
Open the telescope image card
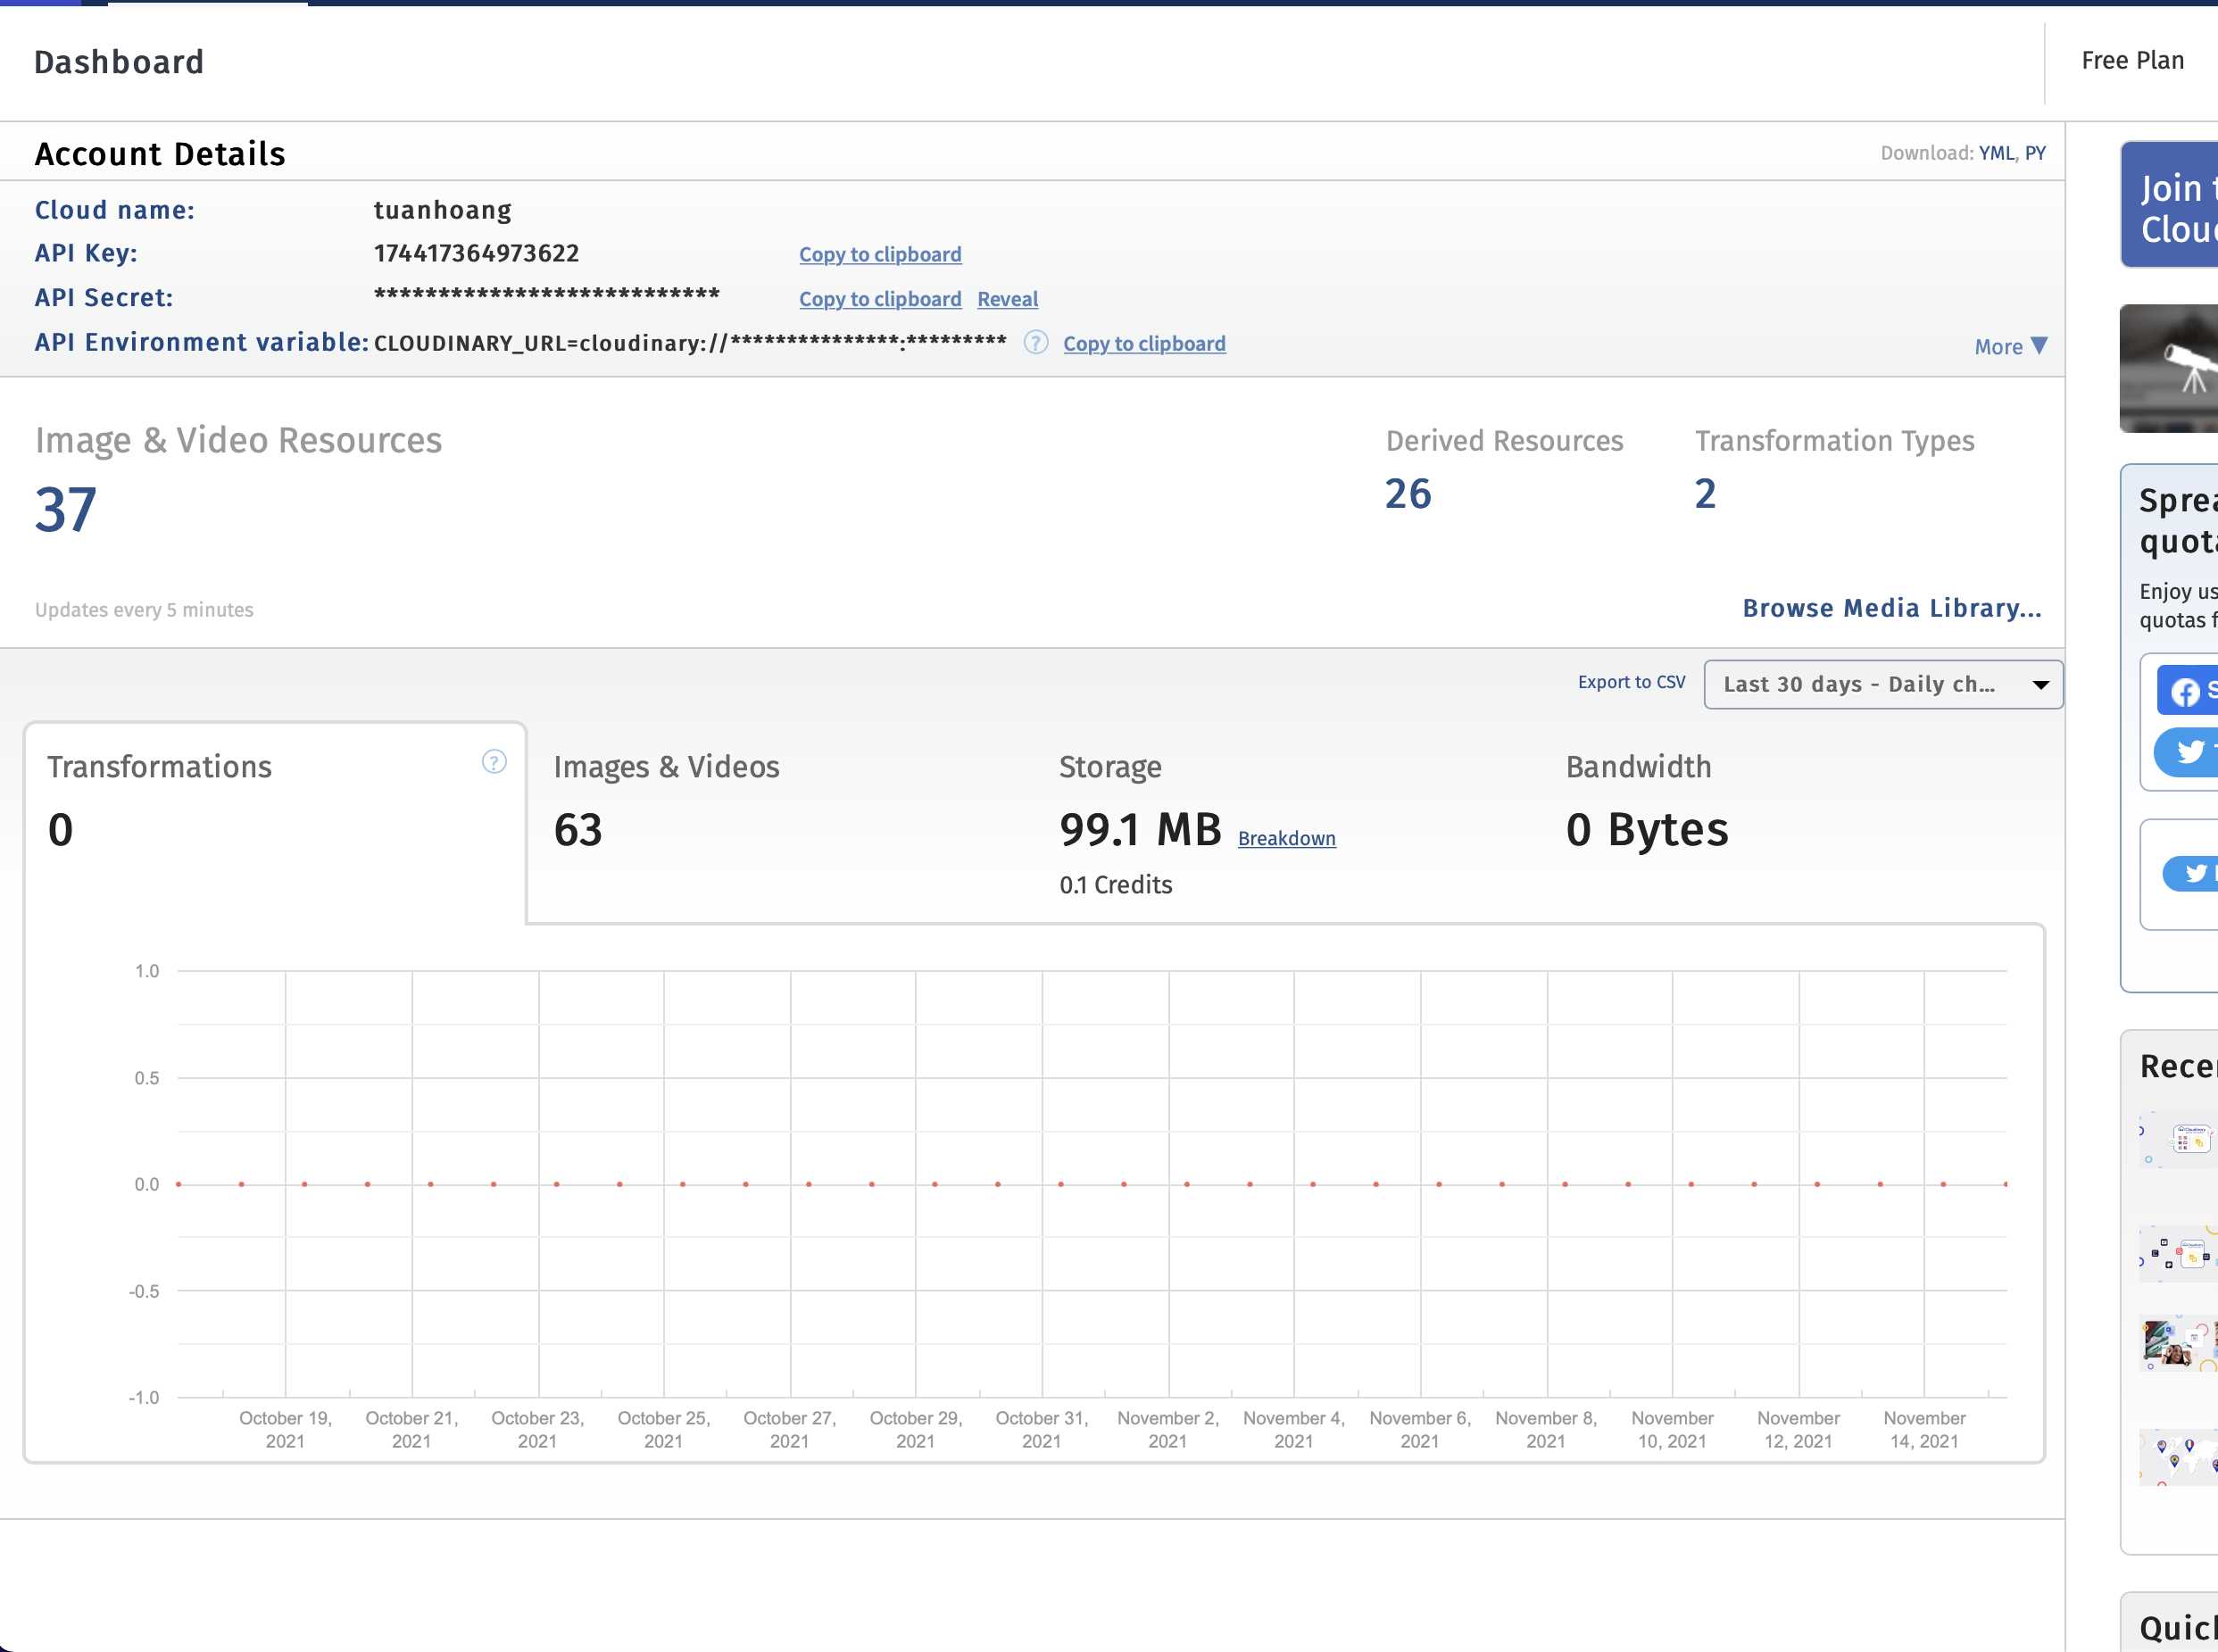[2169, 369]
